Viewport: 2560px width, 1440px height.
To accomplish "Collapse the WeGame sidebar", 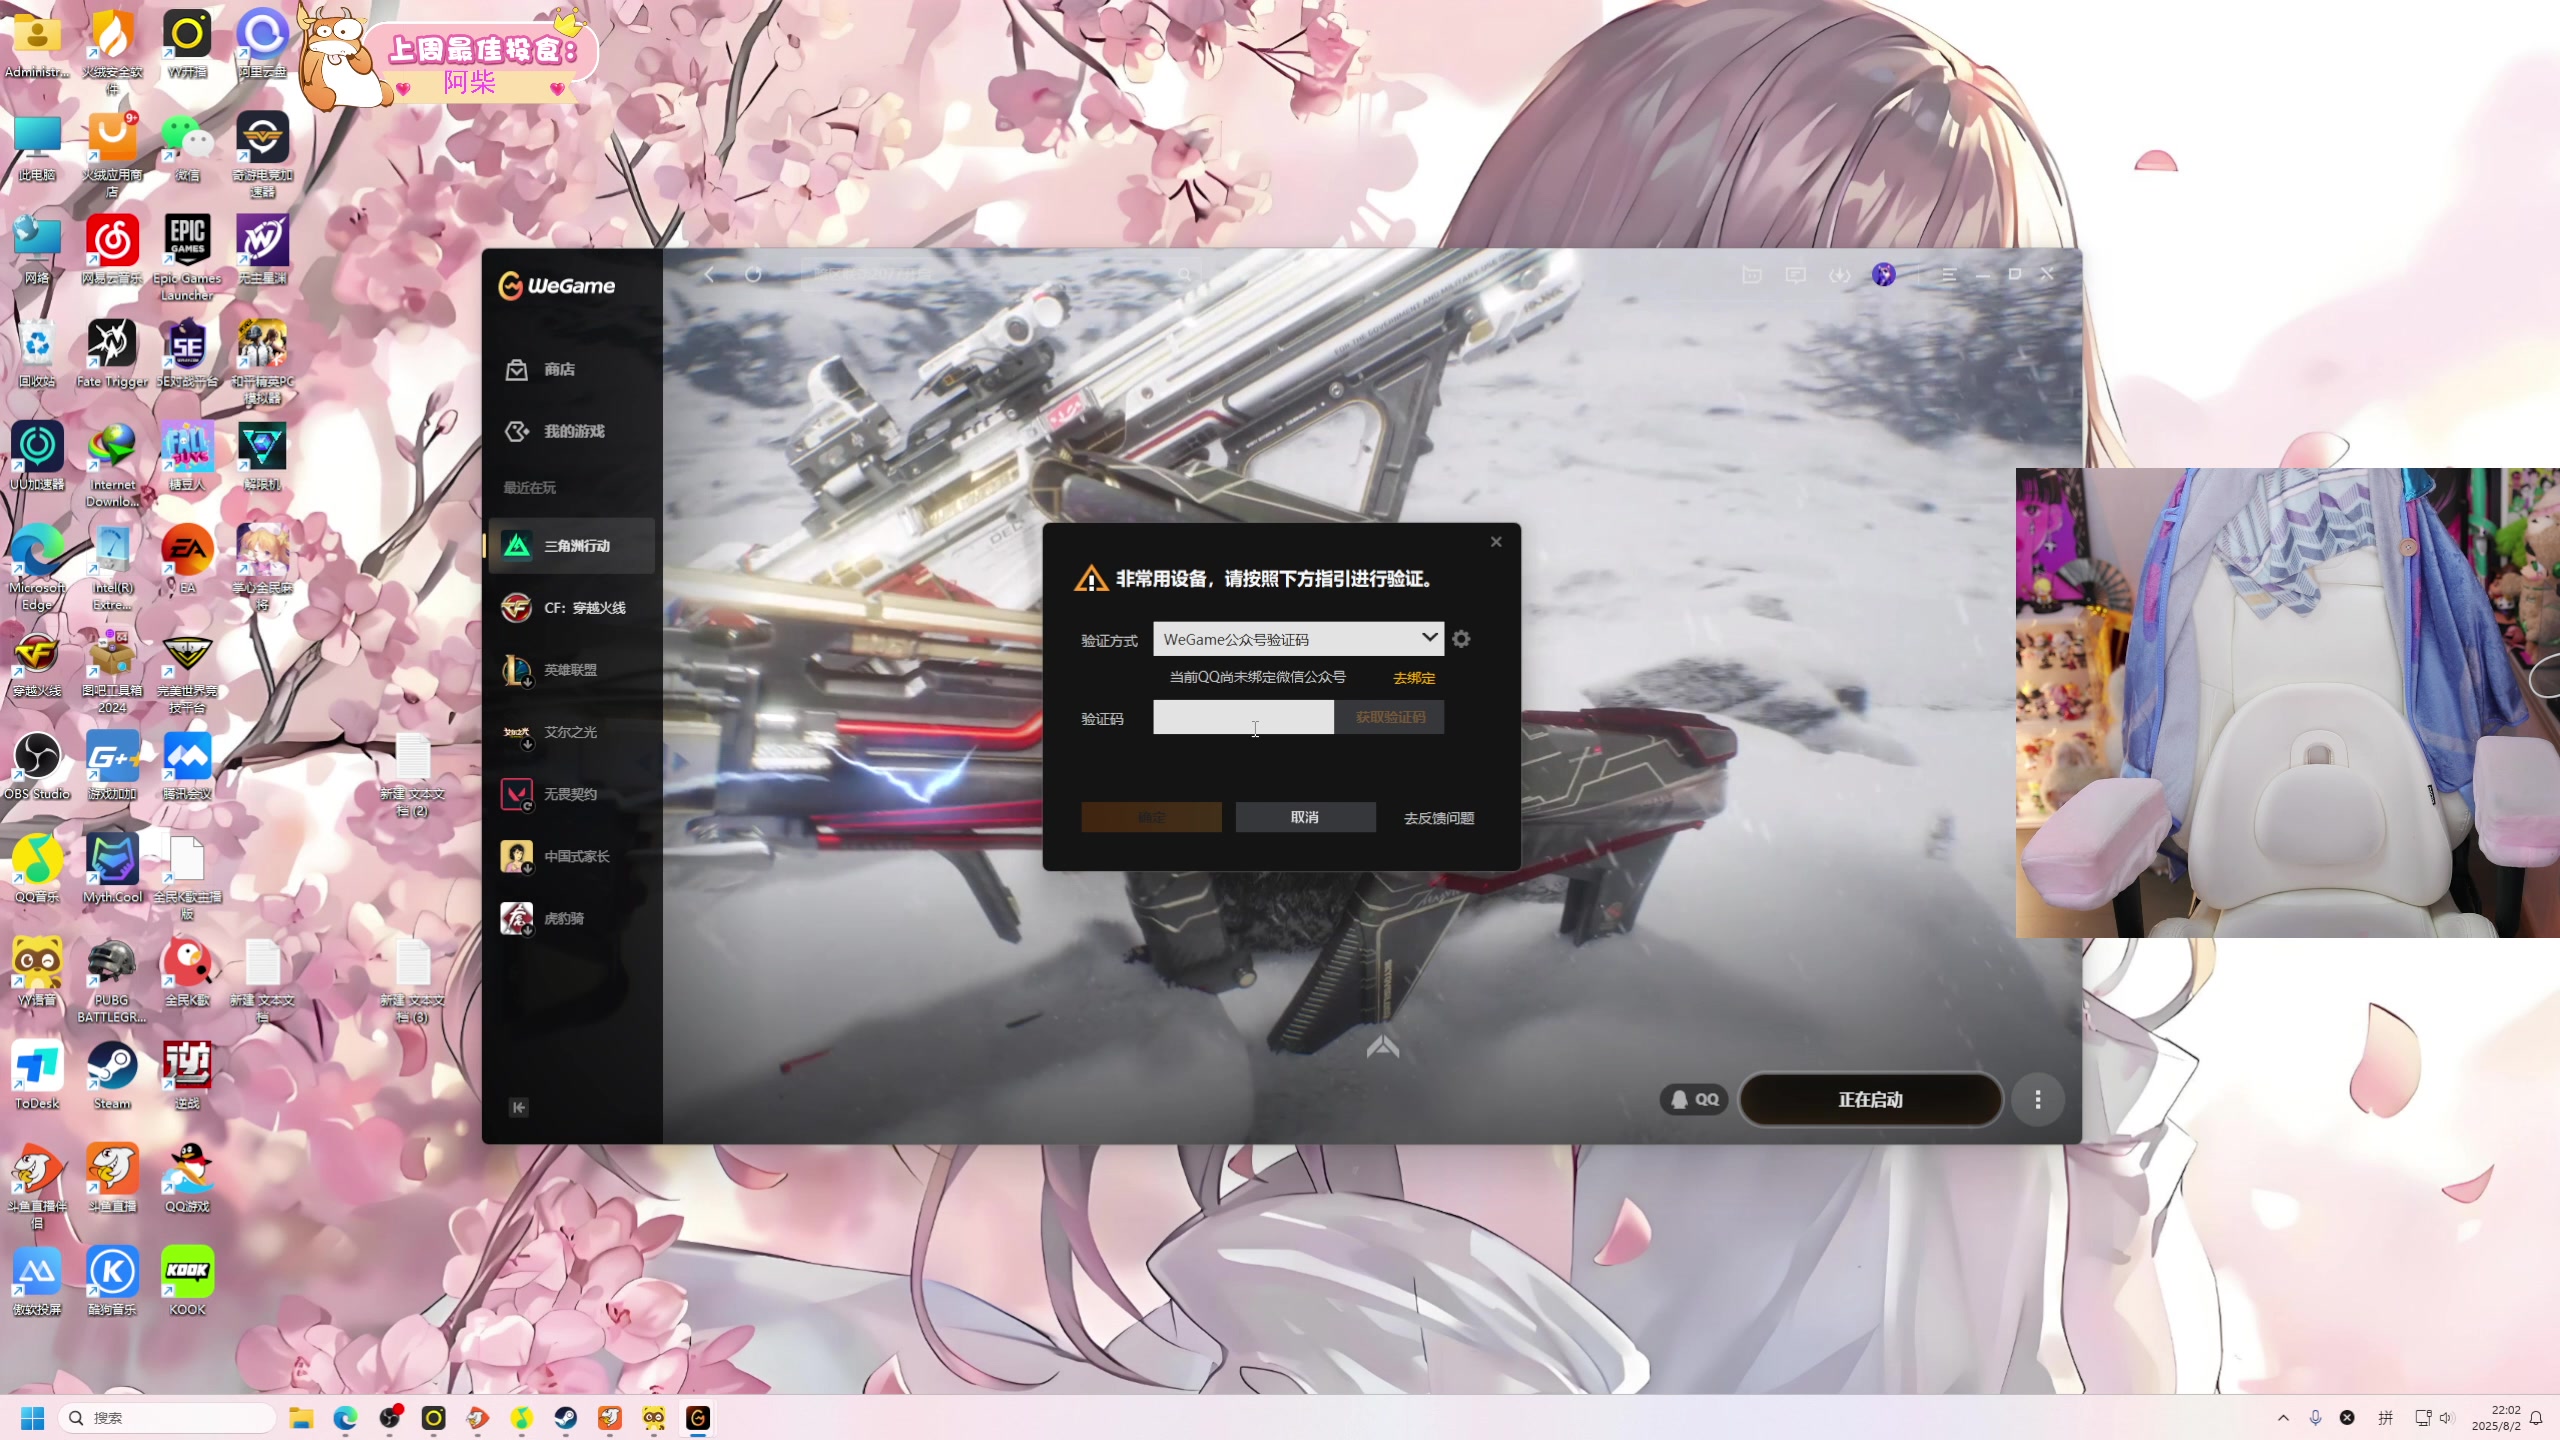I will click(518, 1107).
